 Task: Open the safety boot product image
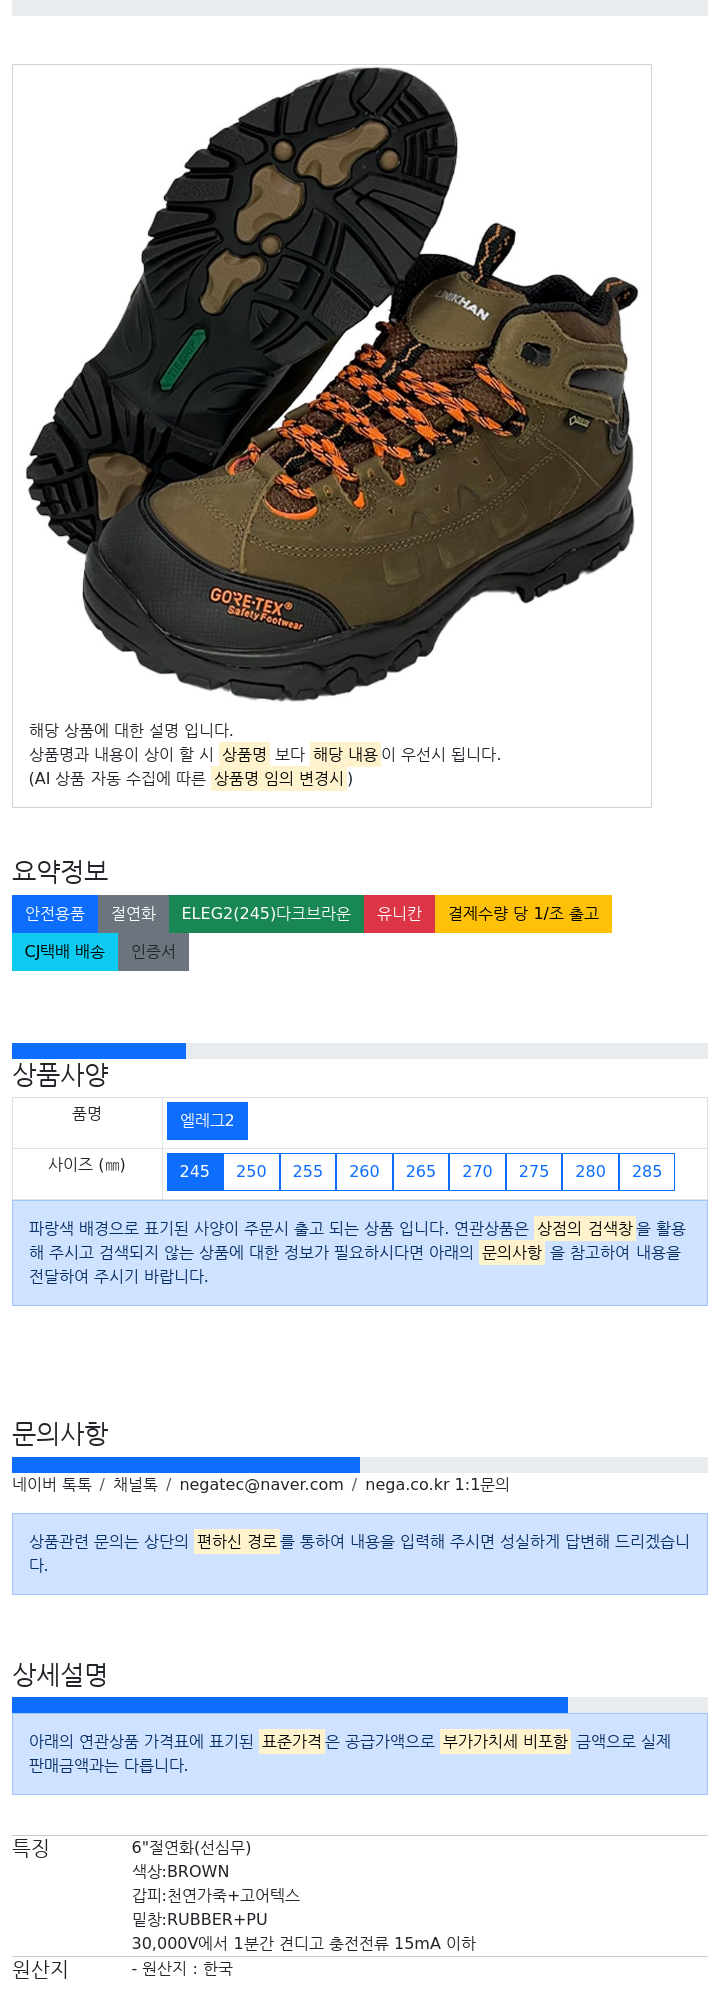332,384
